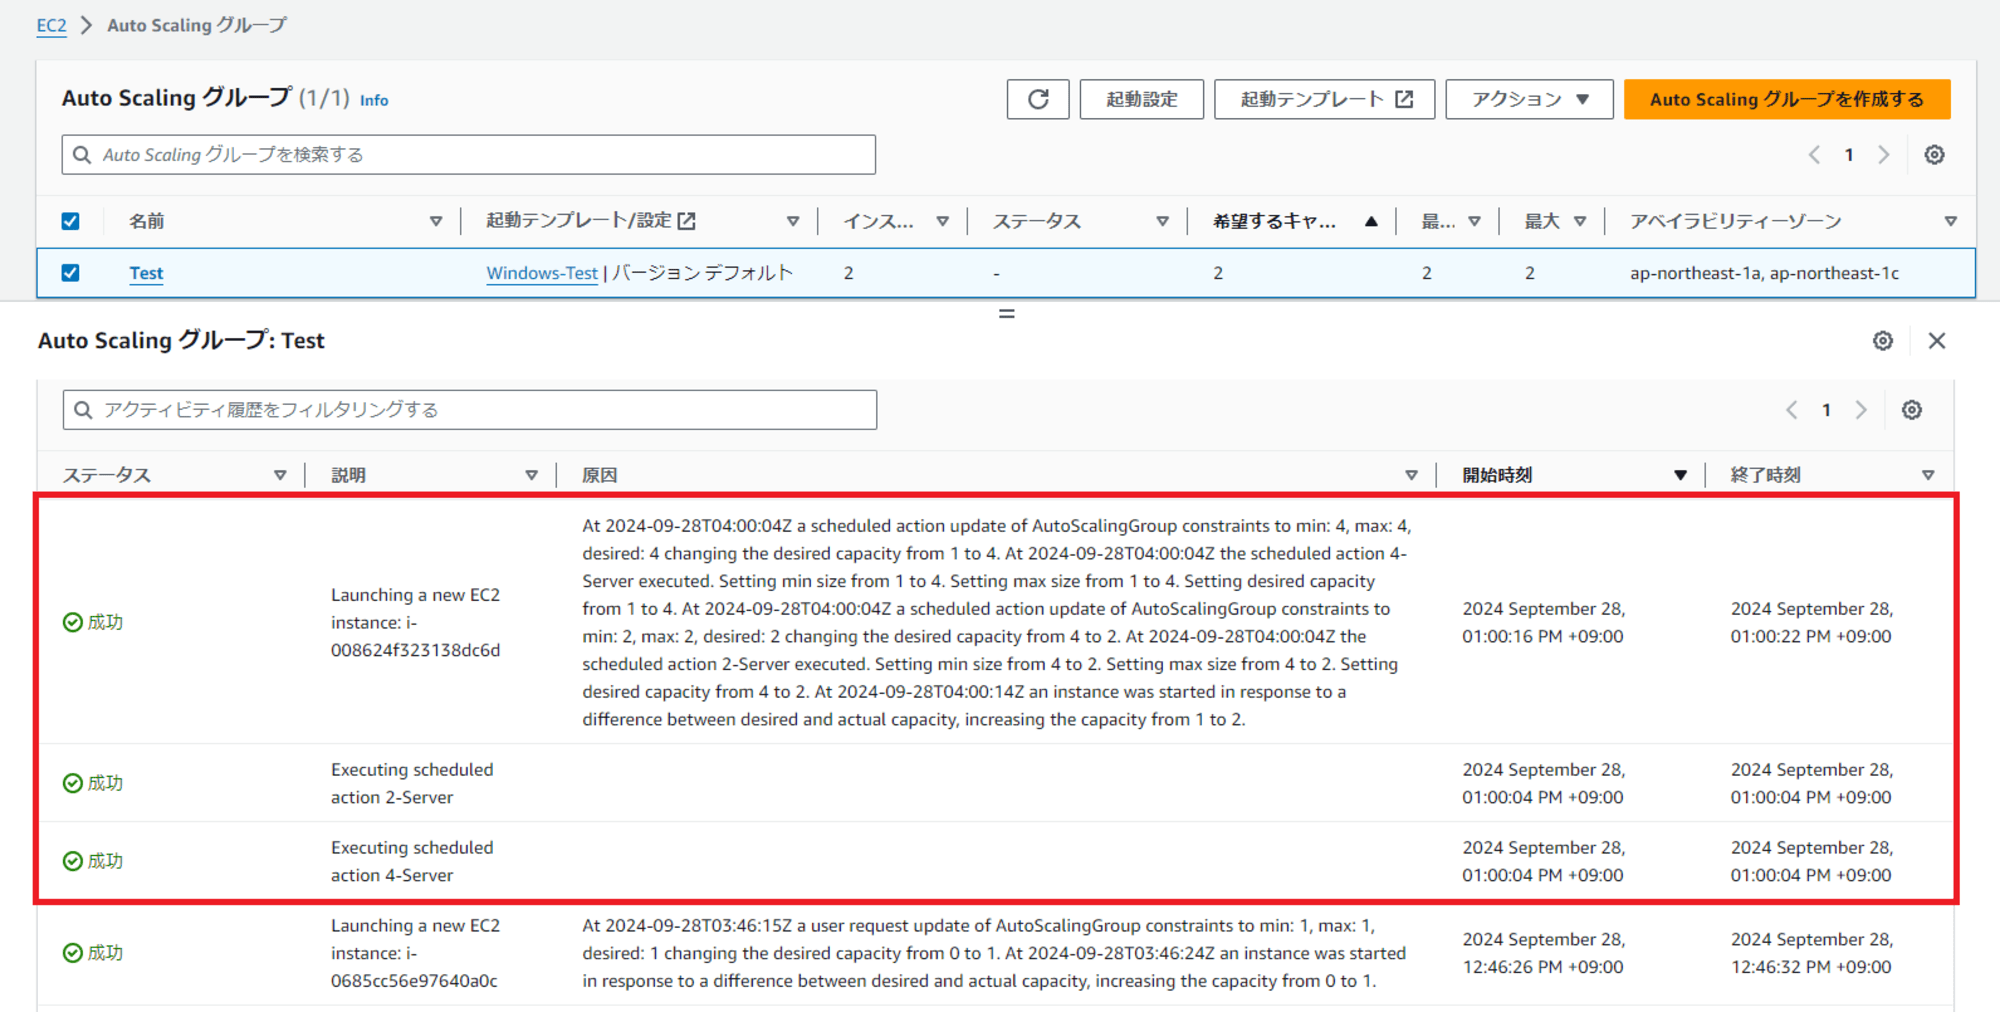Focus the activity history filter field

(469, 410)
